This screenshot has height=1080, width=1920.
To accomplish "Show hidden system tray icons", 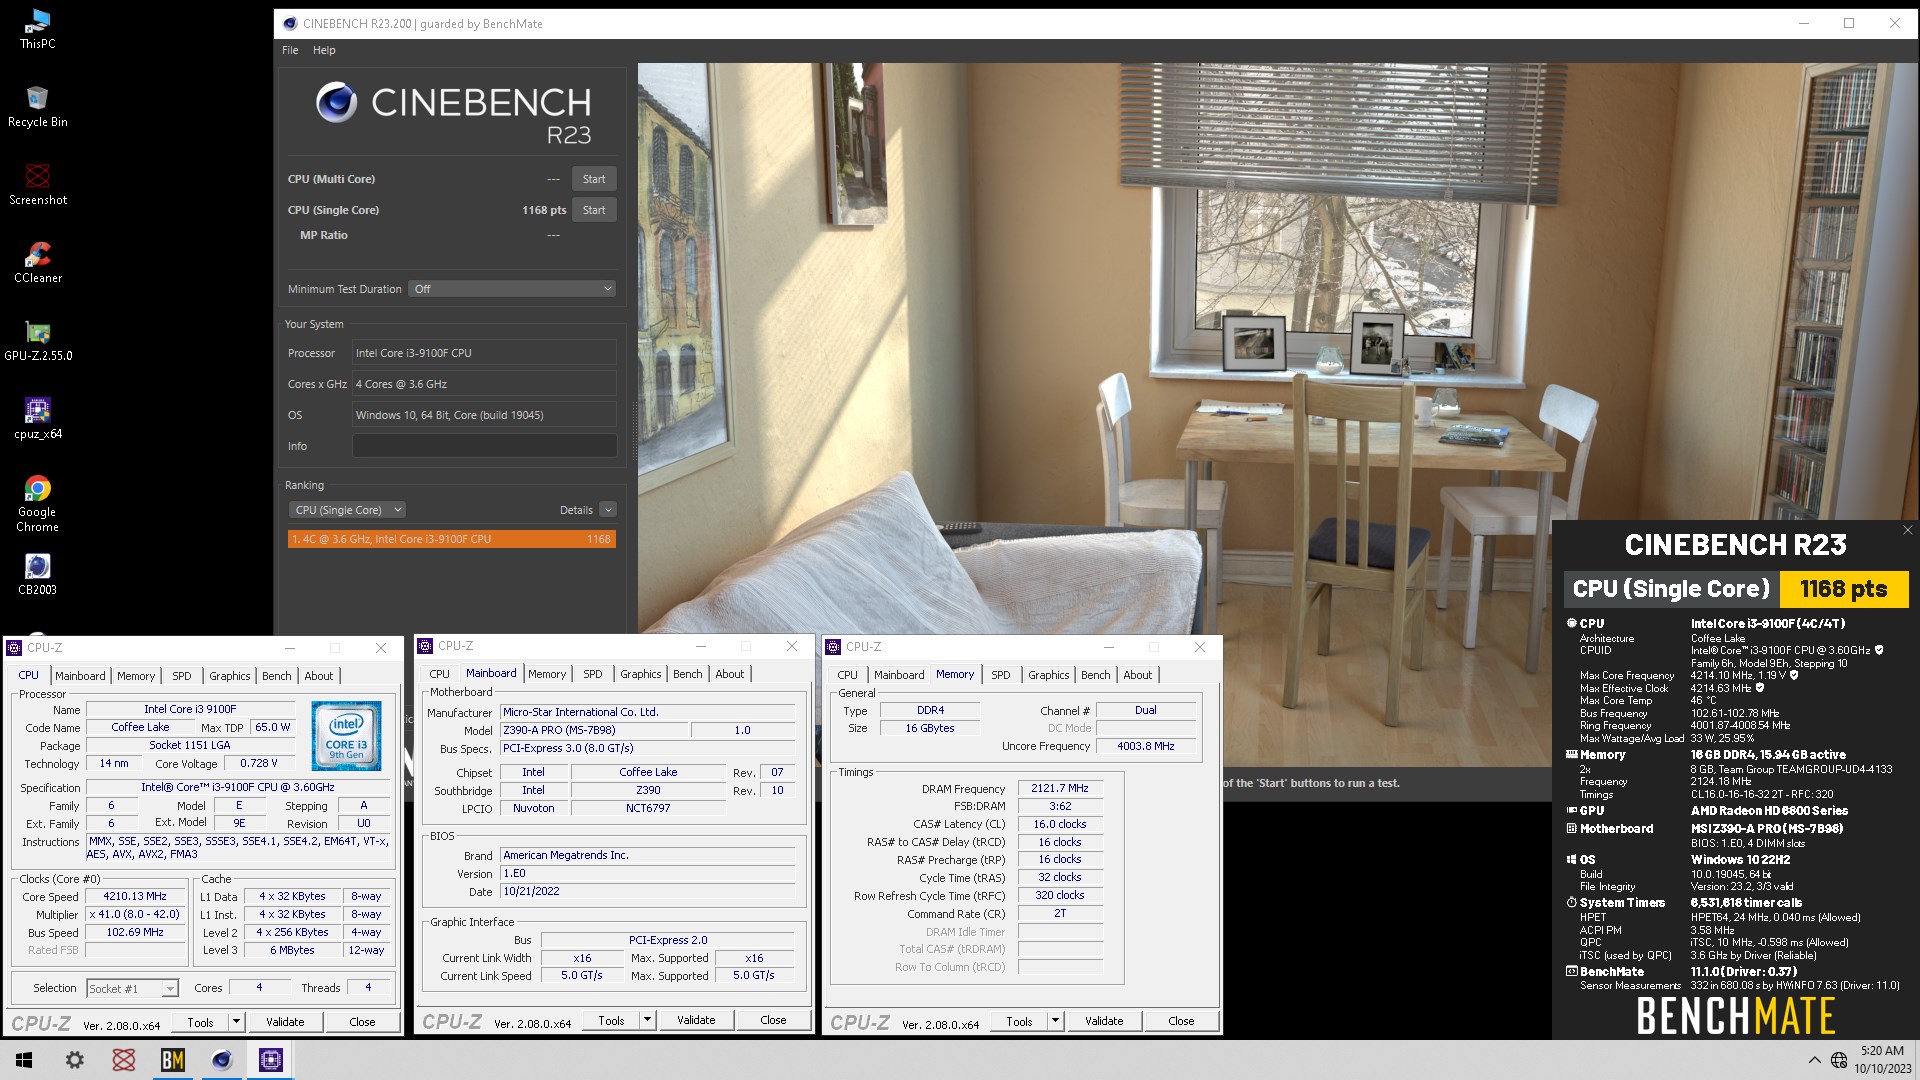I will pyautogui.click(x=1814, y=1060).
